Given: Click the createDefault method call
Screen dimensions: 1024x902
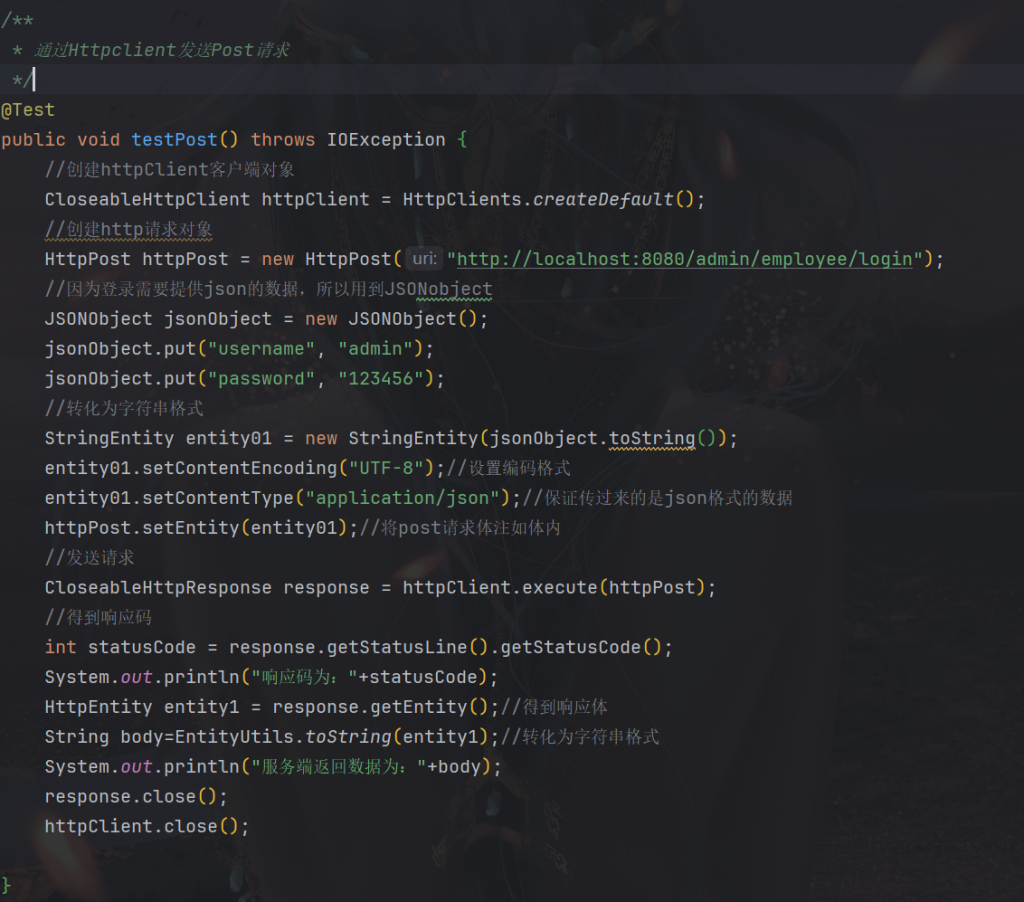Looking at the screenshot, I should [x=603, y=199].
